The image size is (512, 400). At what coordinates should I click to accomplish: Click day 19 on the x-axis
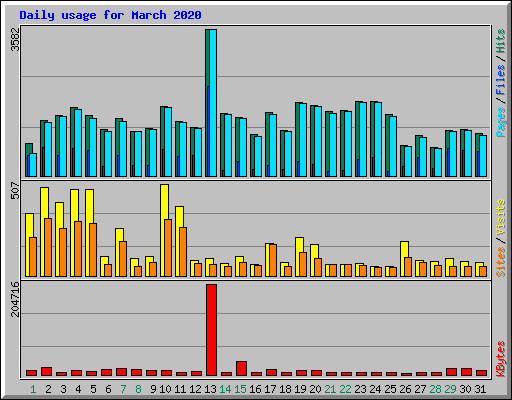pos(300,389)
